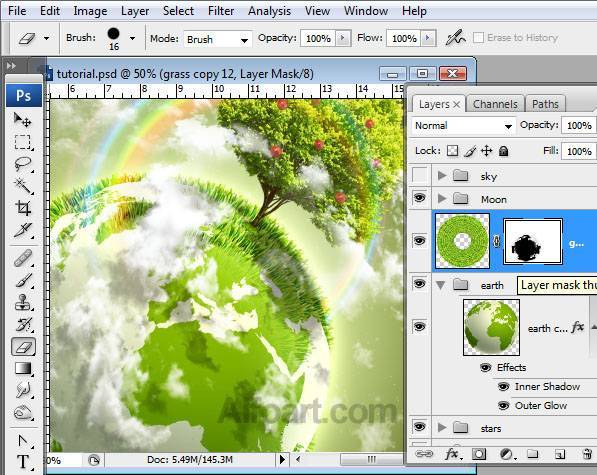The width and height of the screenshot is (597, 475).
Task: Open the Image menu
Action: (90, 11)
